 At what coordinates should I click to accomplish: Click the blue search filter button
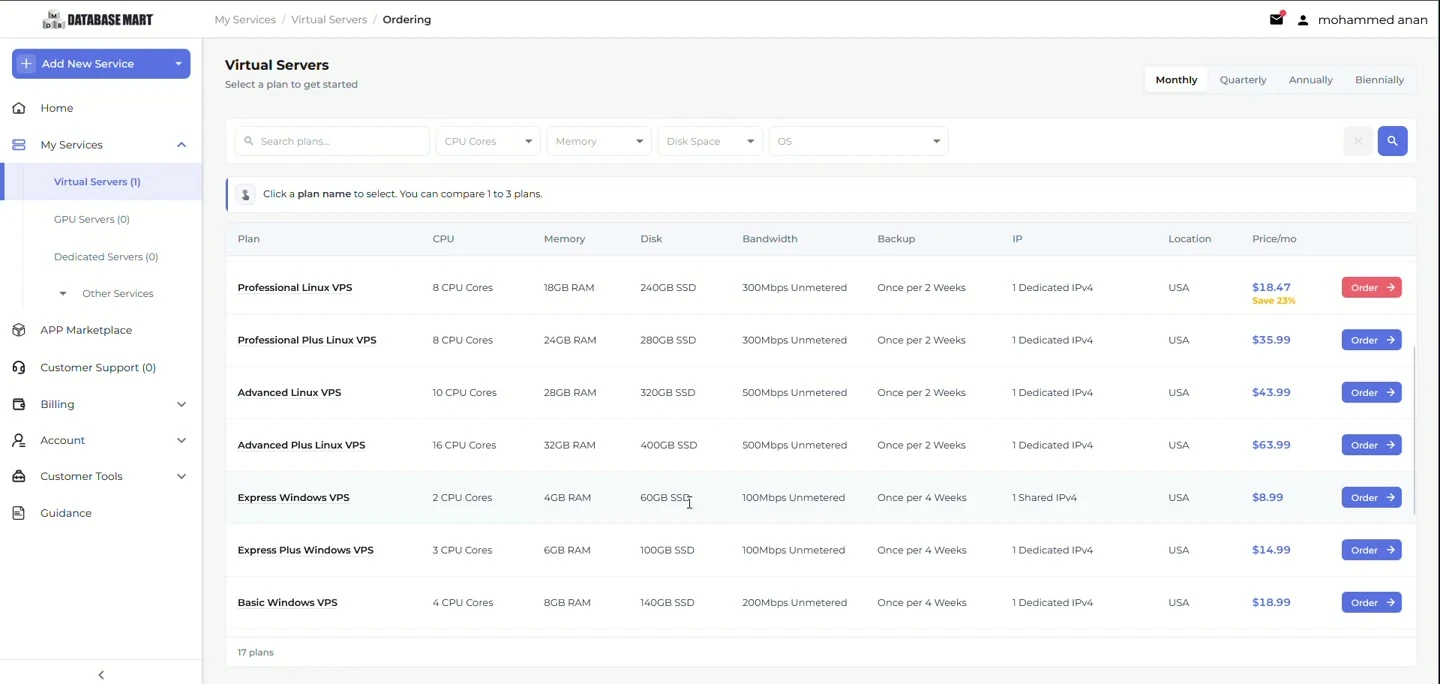click(x=1392, y=141)
